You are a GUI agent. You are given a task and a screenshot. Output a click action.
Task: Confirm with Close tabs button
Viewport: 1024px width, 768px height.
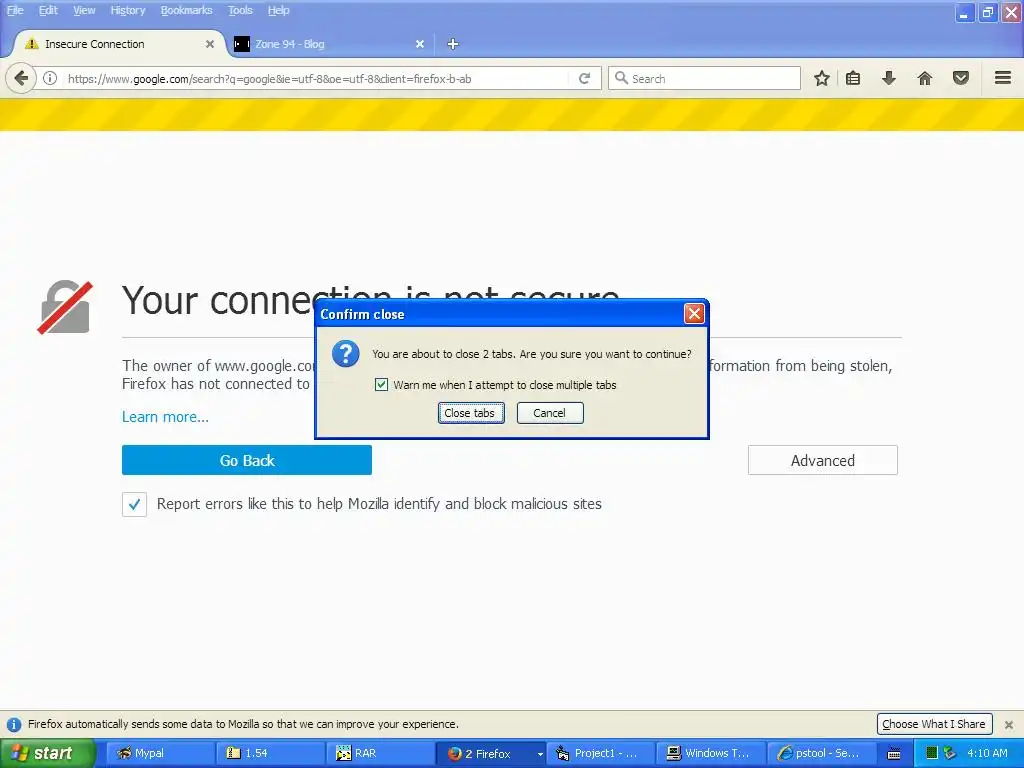tap(471, 413)
